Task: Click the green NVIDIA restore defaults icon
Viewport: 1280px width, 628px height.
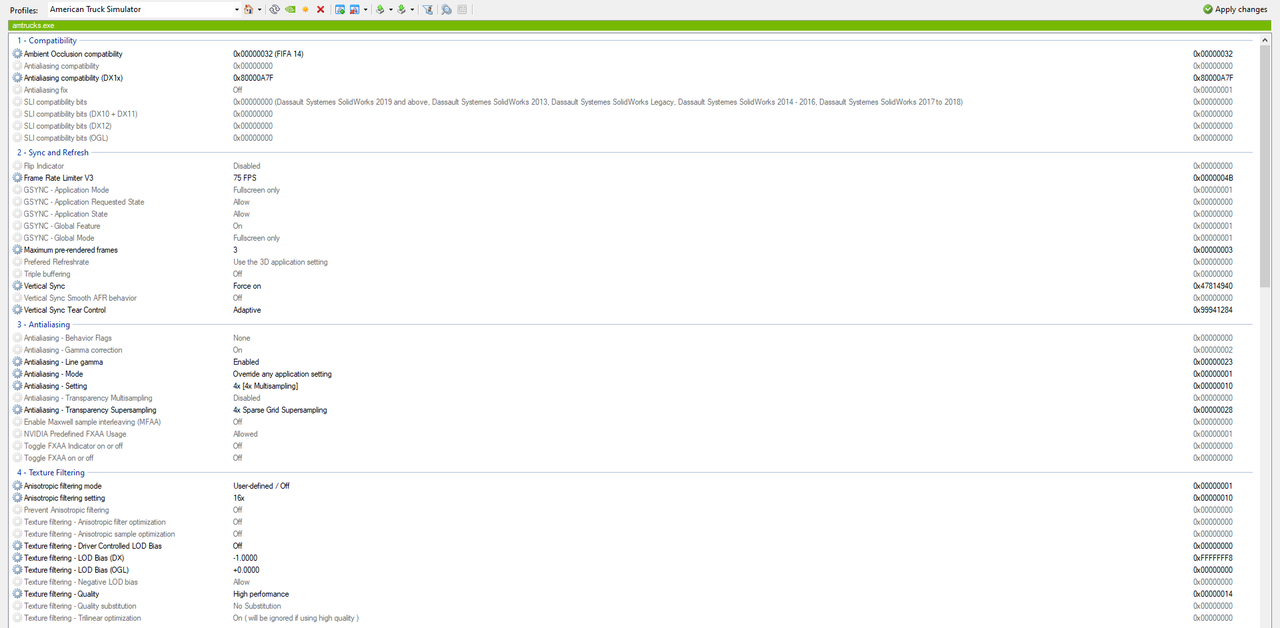Action: [290, 9]
